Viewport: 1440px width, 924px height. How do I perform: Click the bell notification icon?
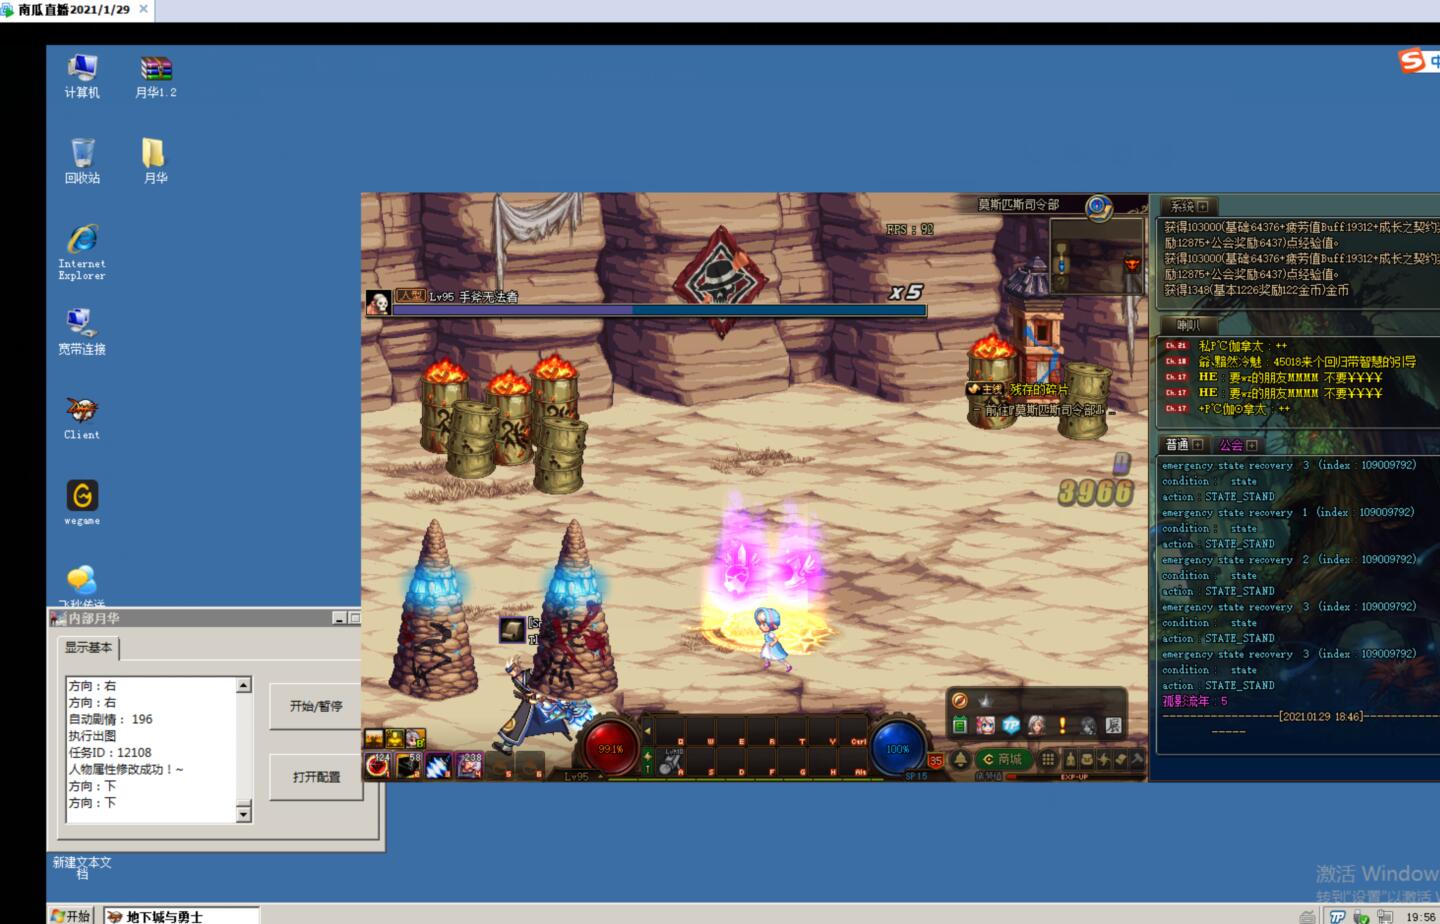point(960,760)
